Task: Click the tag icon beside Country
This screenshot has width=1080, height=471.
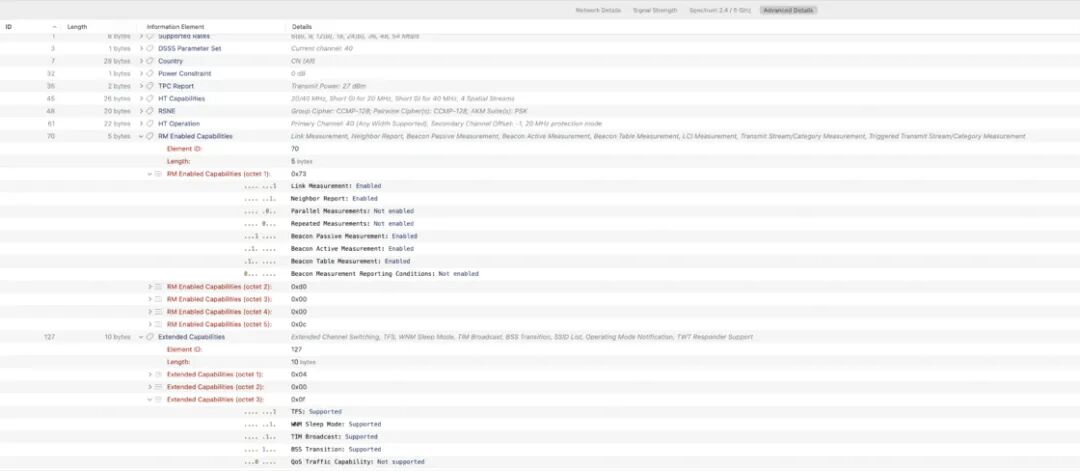Action: point(149,61)
